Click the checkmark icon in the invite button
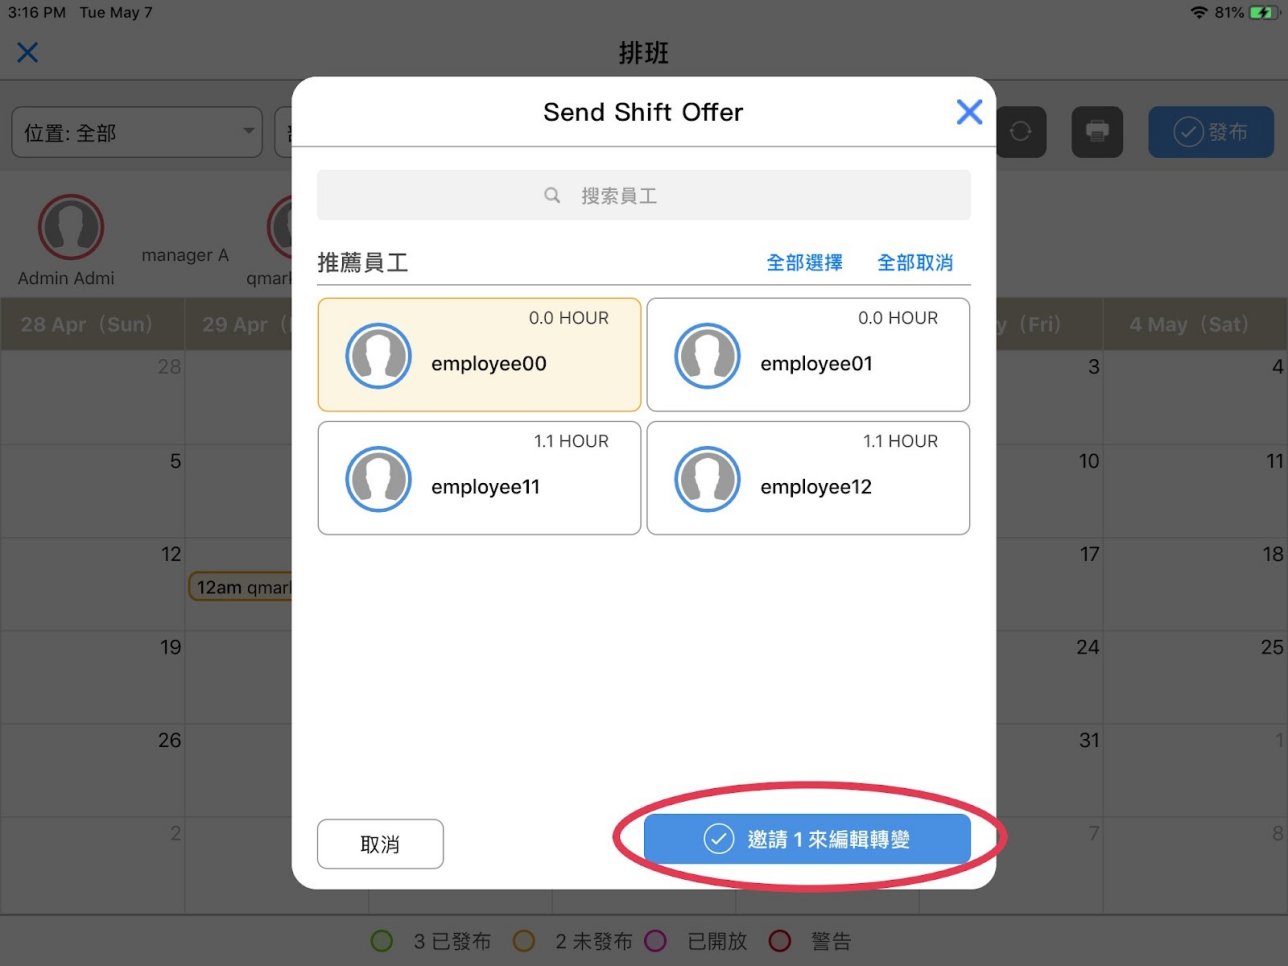 pos(719,839)
